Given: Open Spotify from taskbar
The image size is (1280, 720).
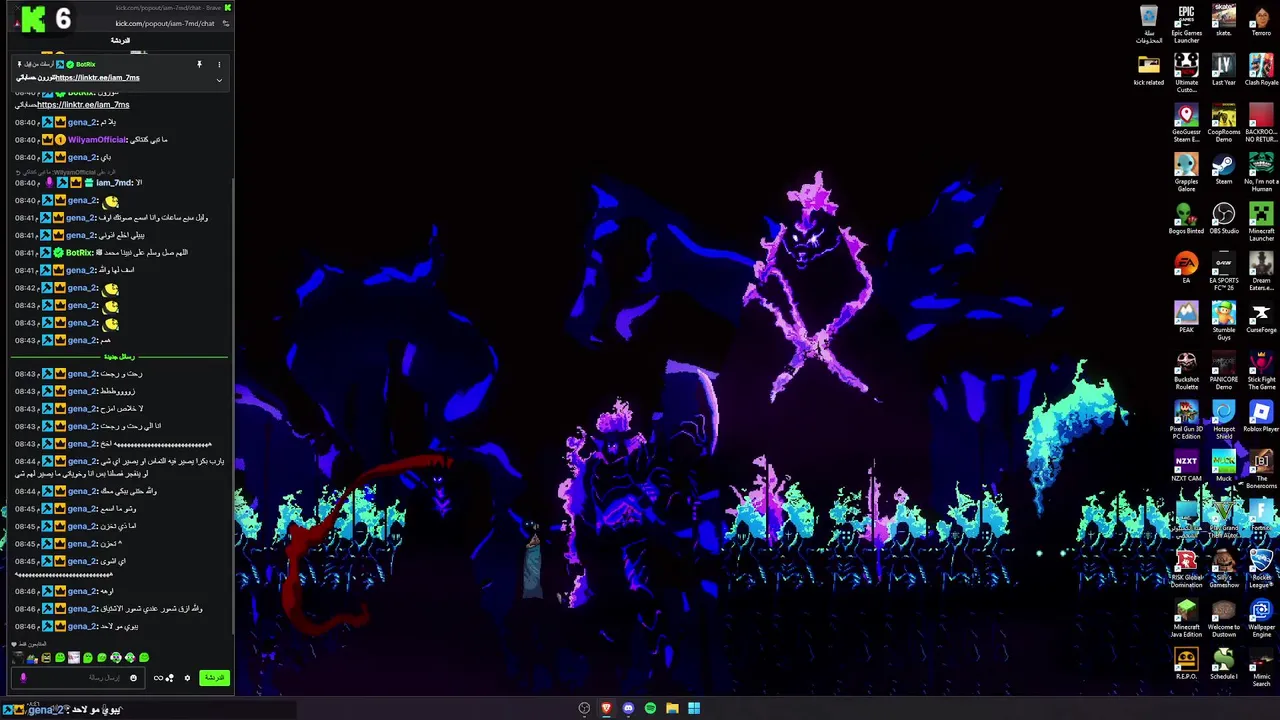Looking at the screenshot, I should point(650,708).
